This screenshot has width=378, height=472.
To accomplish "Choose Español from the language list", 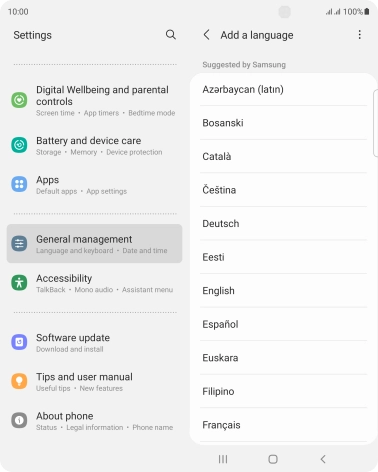I will pos(283,324).
